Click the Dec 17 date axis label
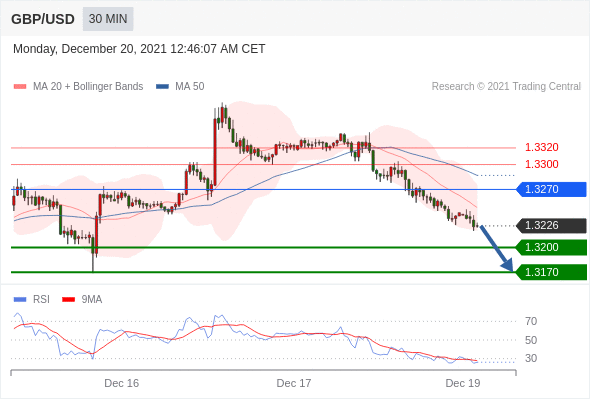The image size is (590, 400). [293, 383]
